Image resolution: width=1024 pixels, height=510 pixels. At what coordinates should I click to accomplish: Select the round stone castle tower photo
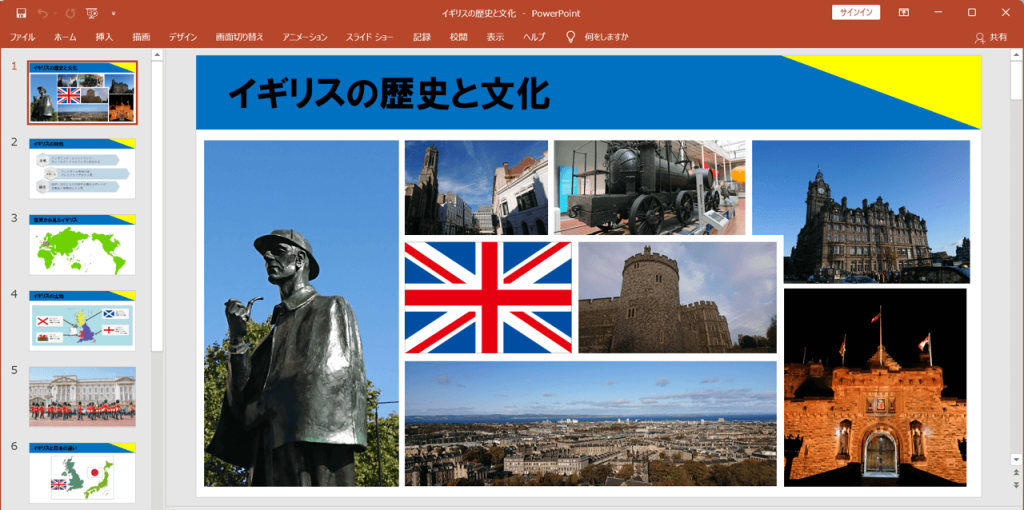coord(677,298)
